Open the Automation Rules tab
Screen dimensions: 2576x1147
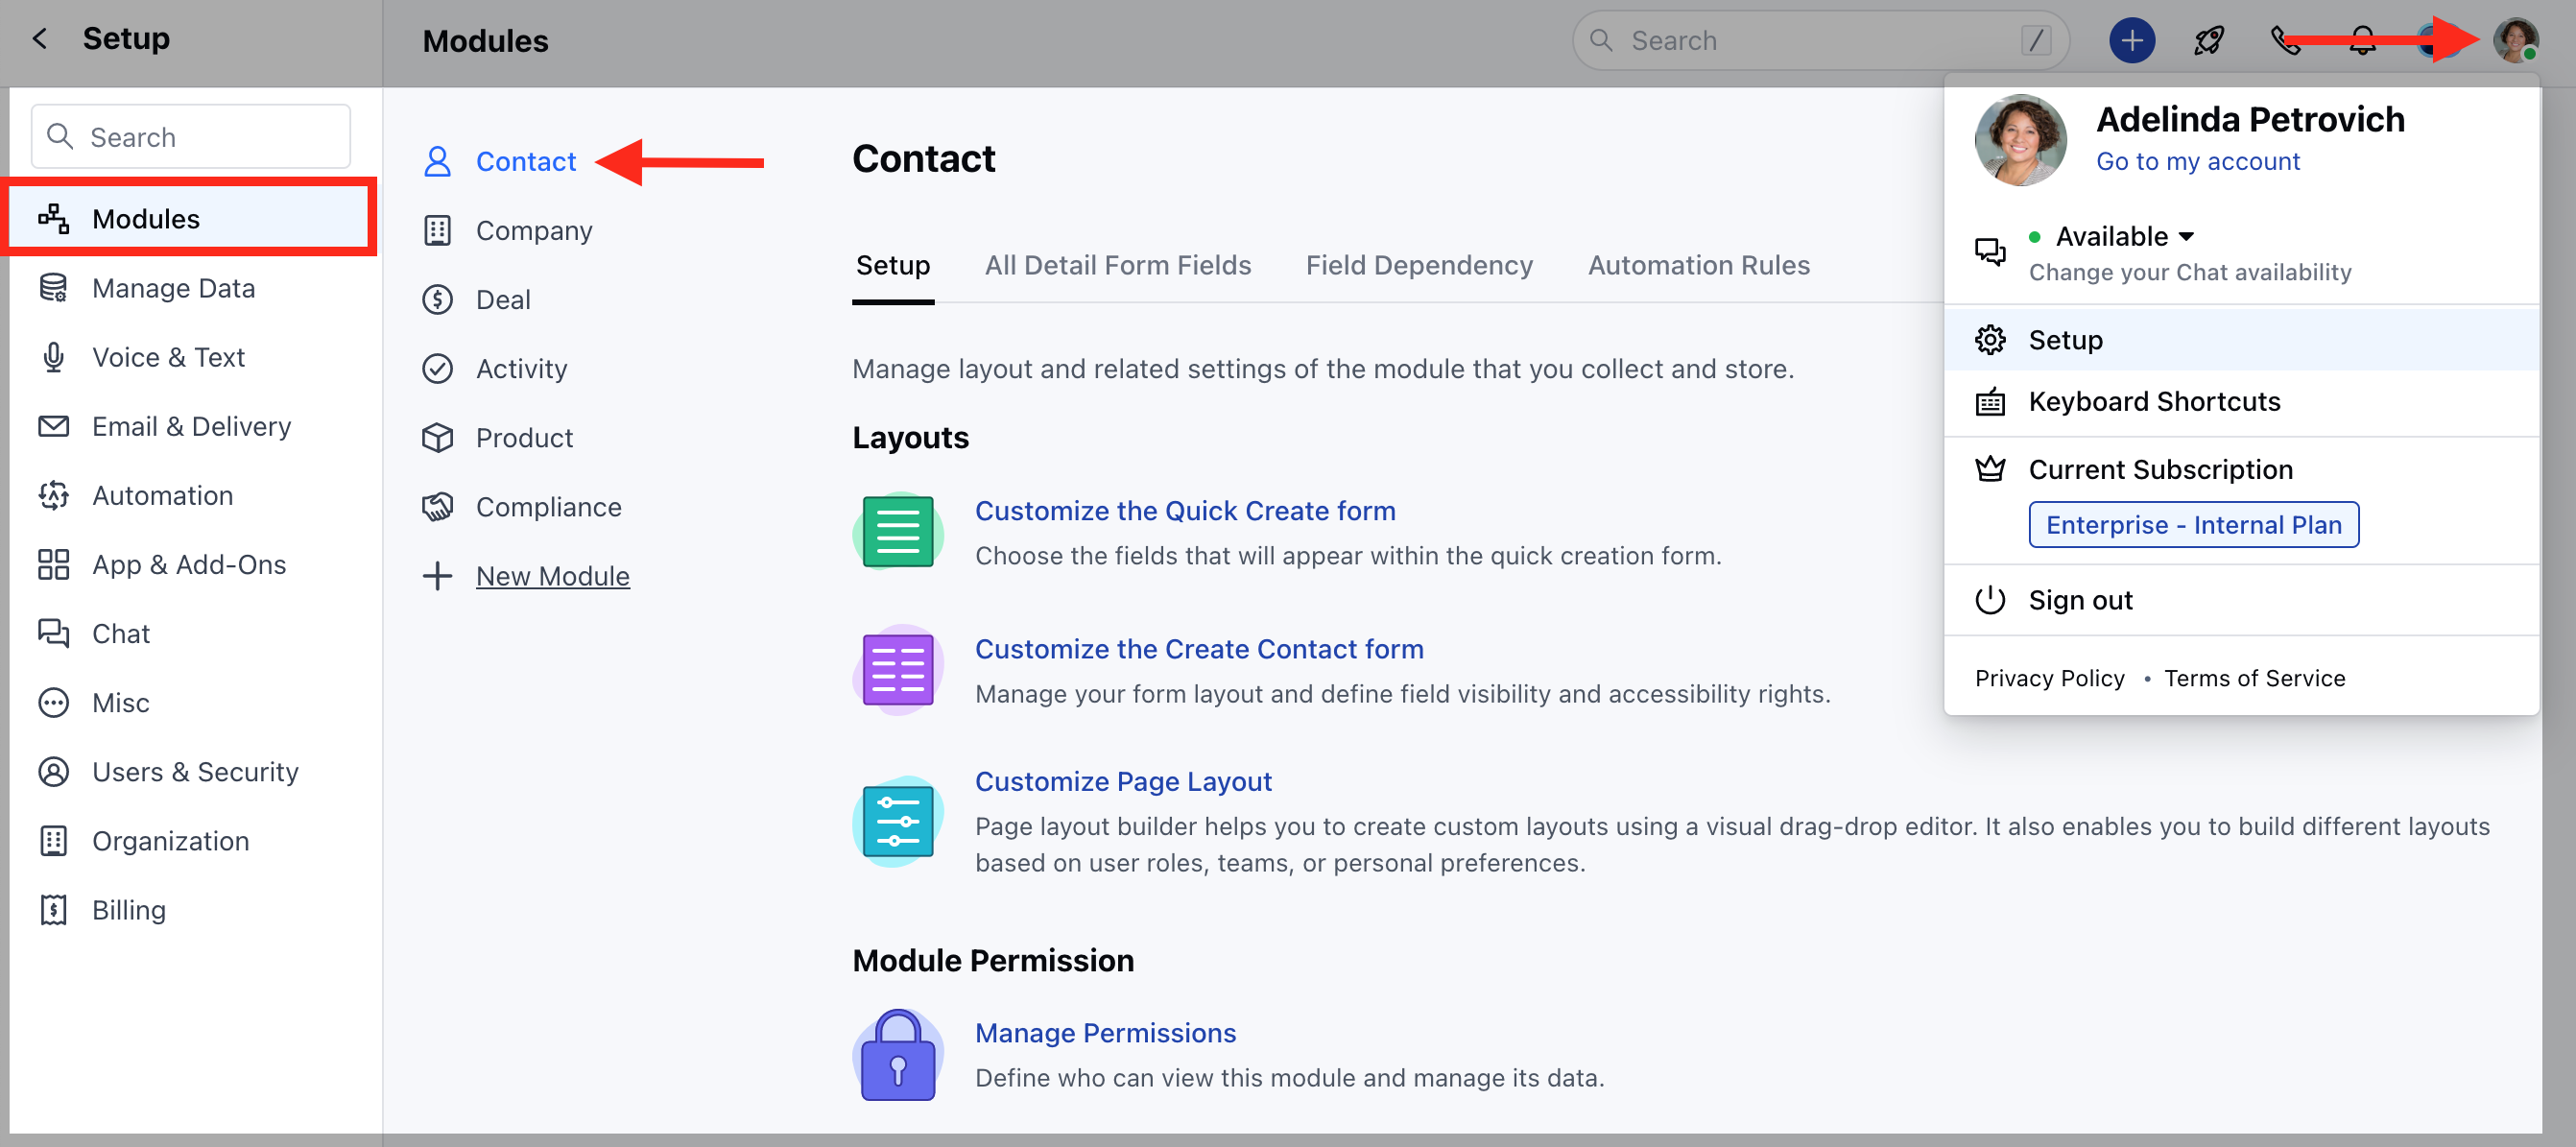pyautogui.click(x=1698, y=265)
